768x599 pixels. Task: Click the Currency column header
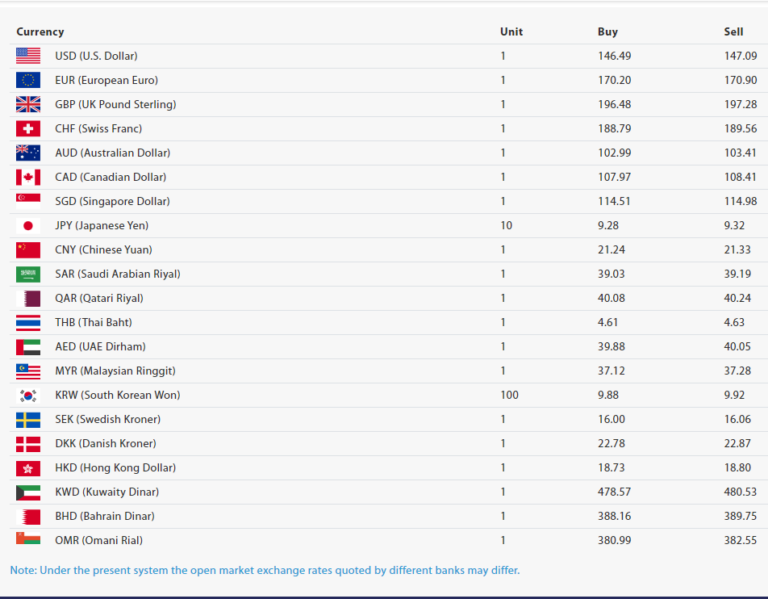click(x=40, y=32)
